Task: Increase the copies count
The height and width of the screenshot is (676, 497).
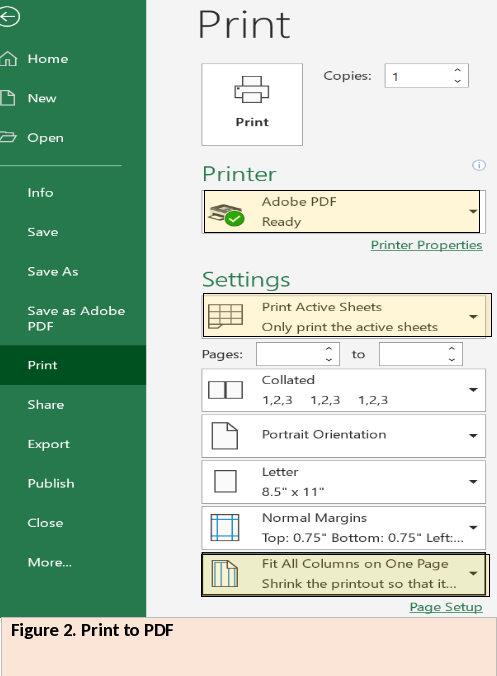Action: 458,70
